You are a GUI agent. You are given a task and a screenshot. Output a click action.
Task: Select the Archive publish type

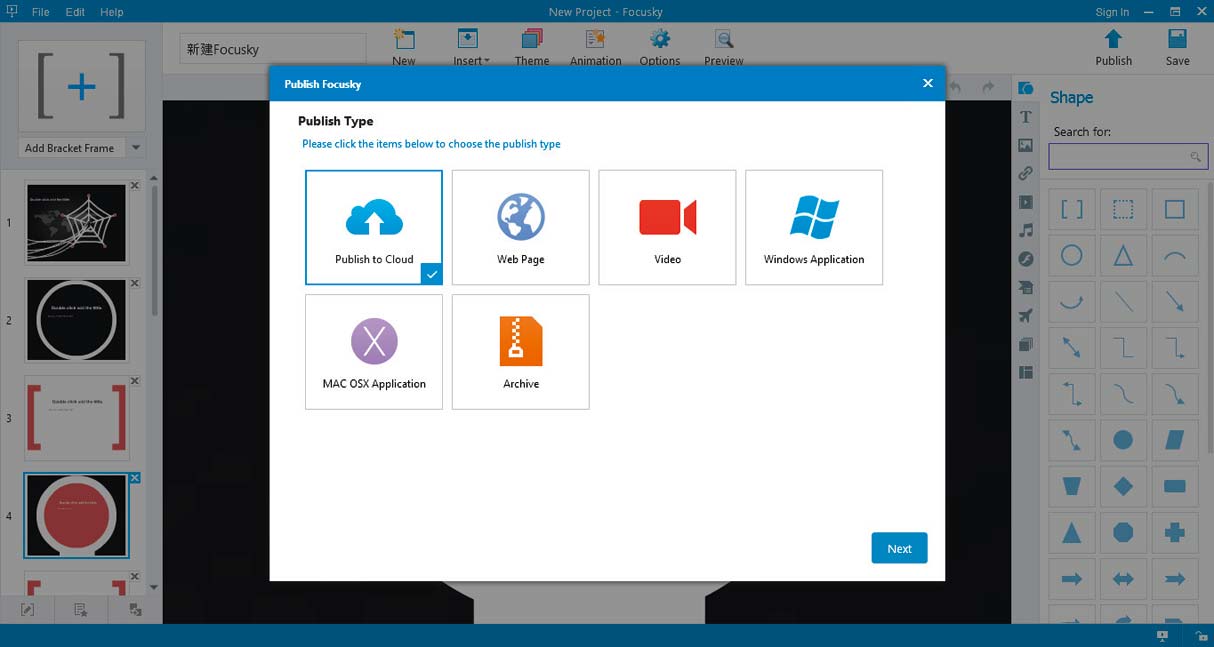(521, 352)
